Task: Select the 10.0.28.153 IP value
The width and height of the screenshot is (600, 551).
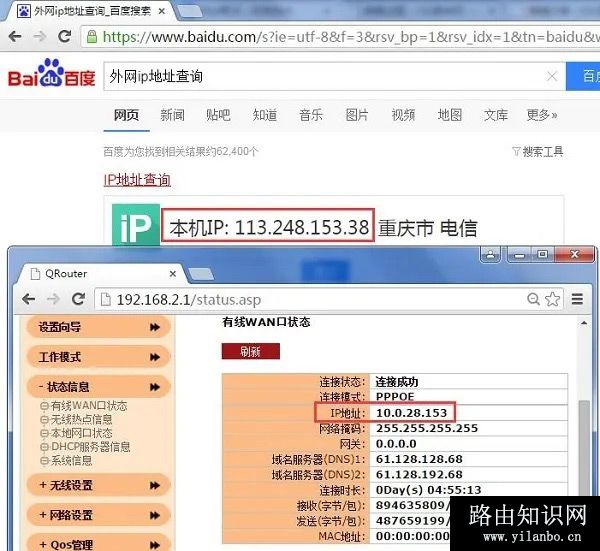Action: pos(411,413)
